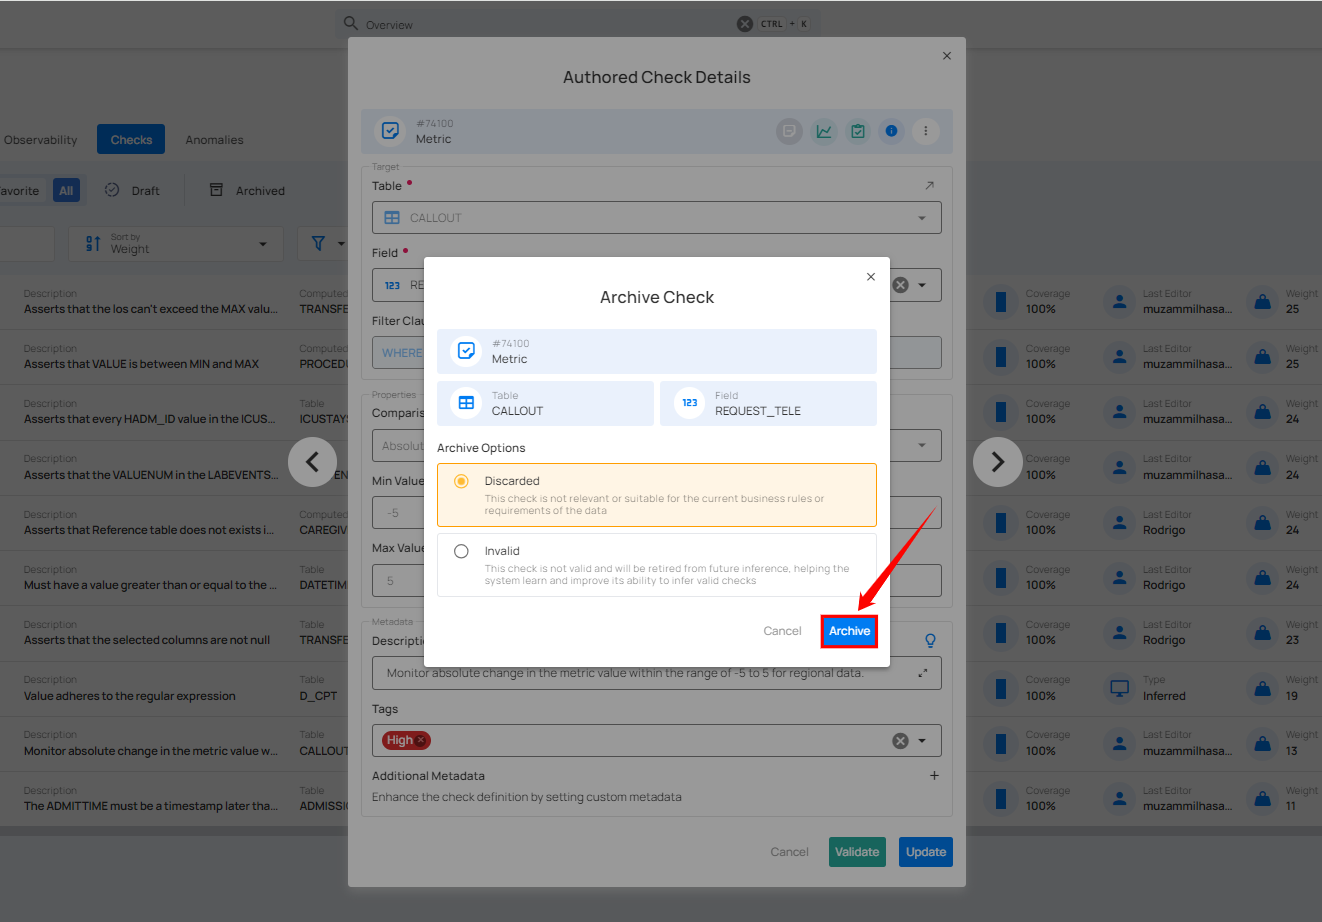Clear all tags in Tags field
The width and height of the screenshot is (1322, 922).
coord(900,741)
